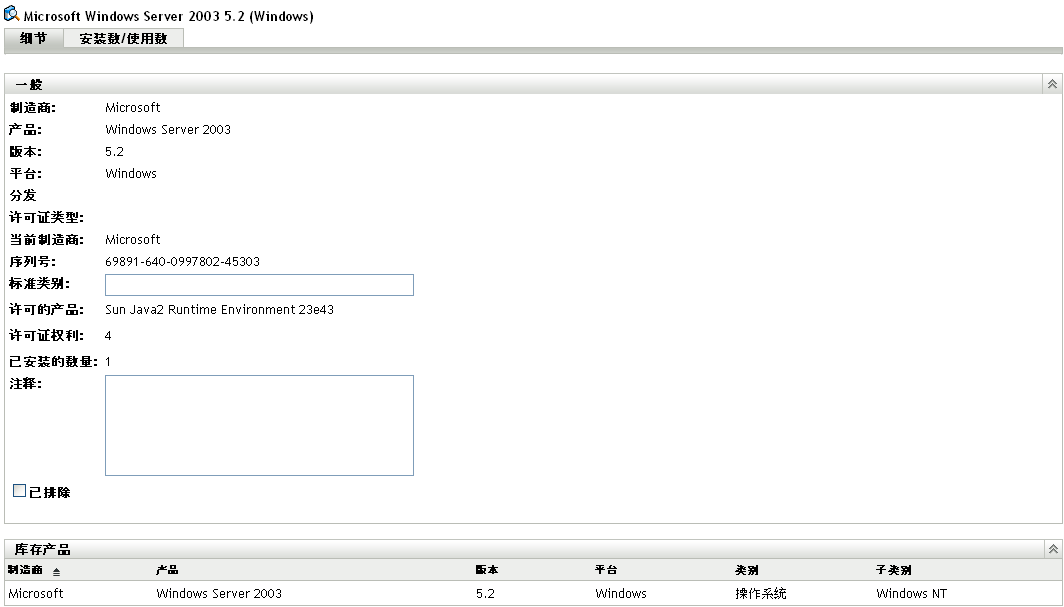Check the 已排除 checkbox

20,490
